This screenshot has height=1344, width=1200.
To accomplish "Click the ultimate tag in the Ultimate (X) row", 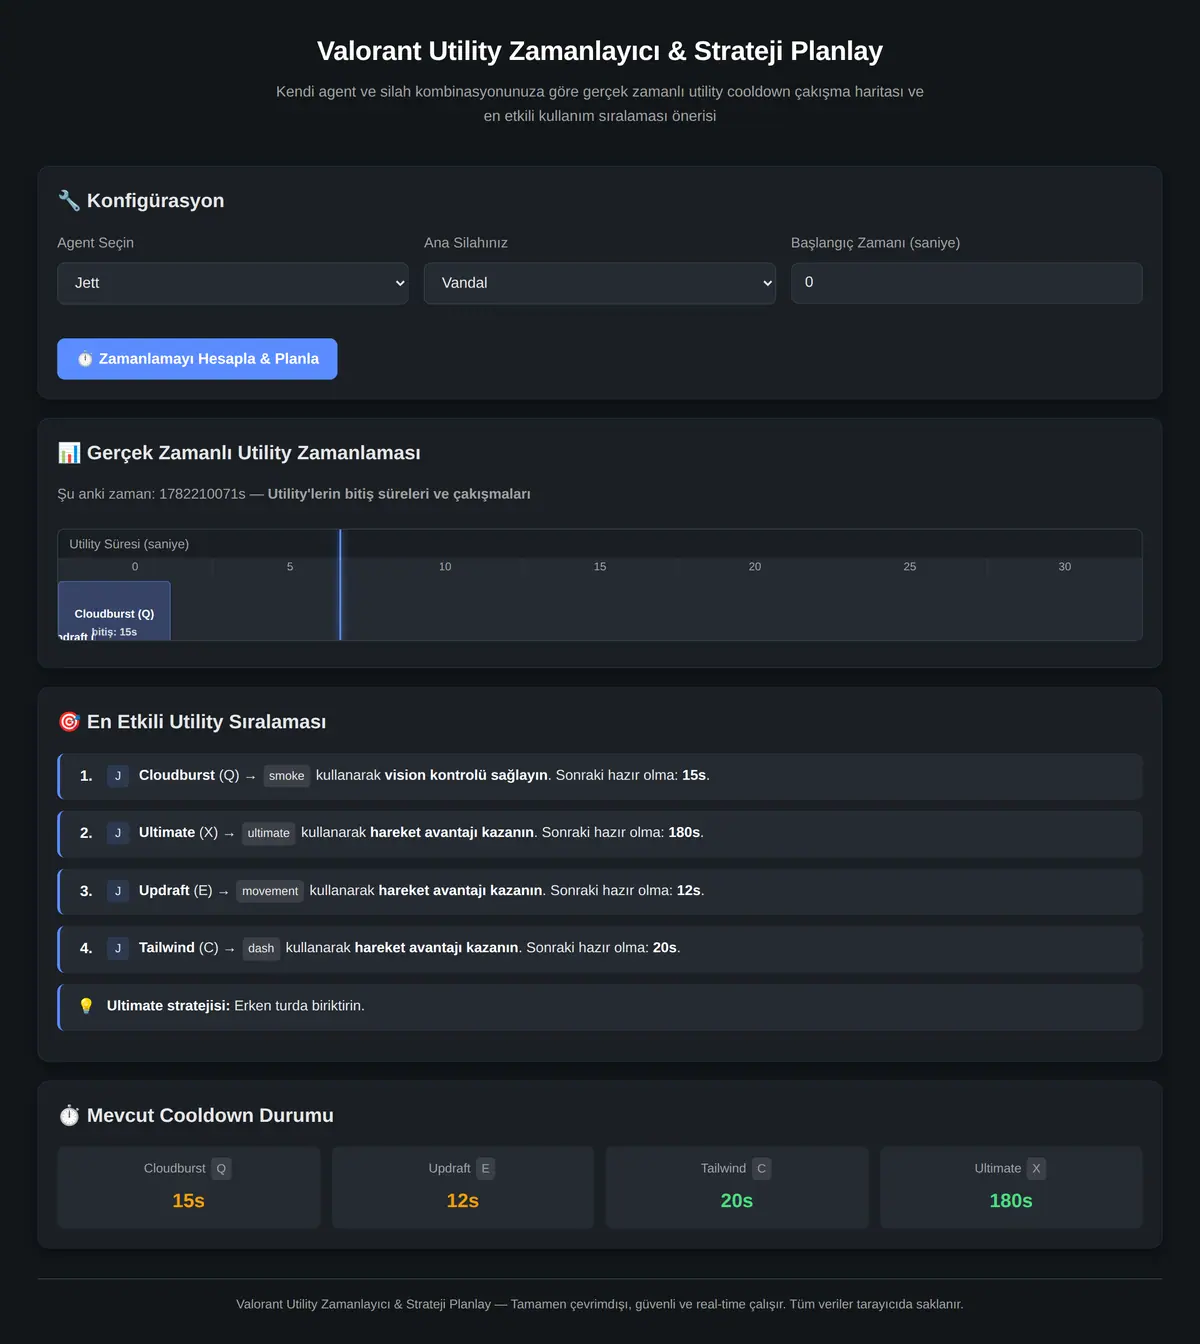I will coord(269,833).
